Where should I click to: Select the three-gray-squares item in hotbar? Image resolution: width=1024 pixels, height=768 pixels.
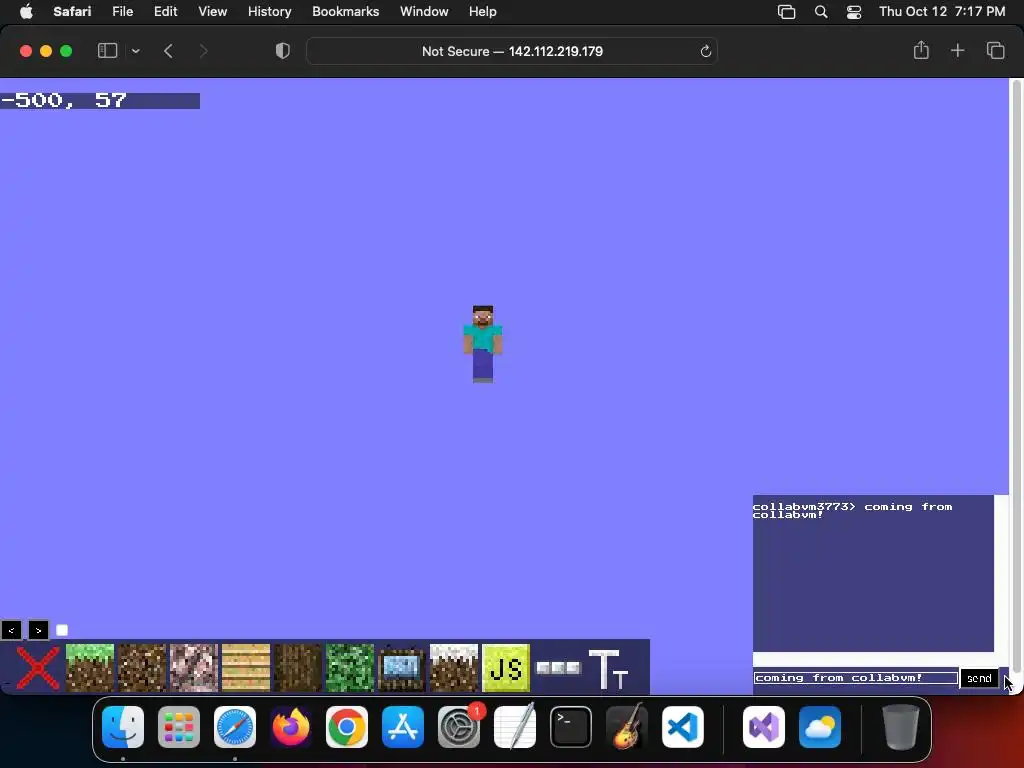click(x=558, y=667)
